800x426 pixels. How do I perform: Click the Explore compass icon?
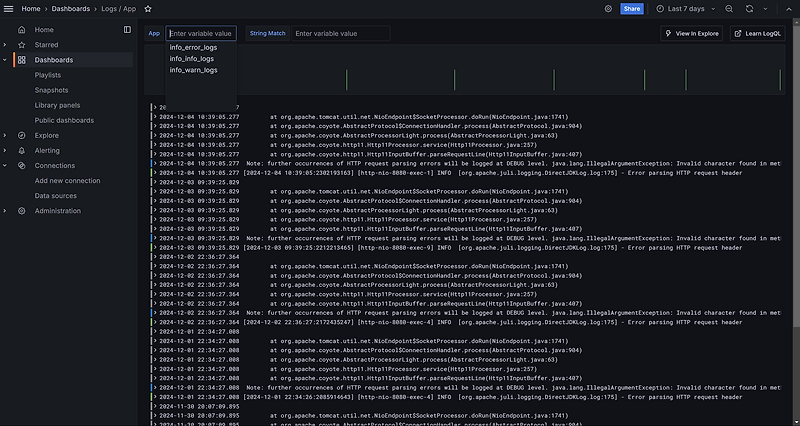[21, 135]
